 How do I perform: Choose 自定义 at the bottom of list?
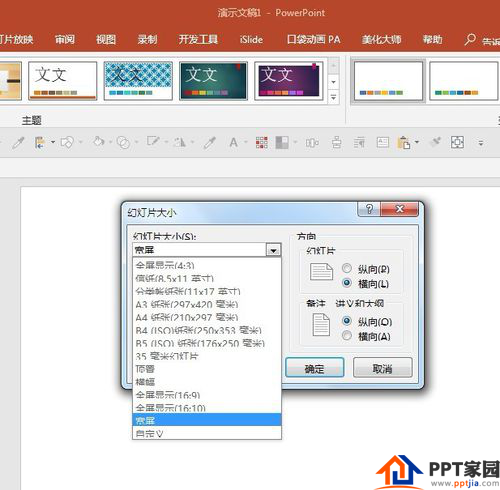[x=207, y=433]
